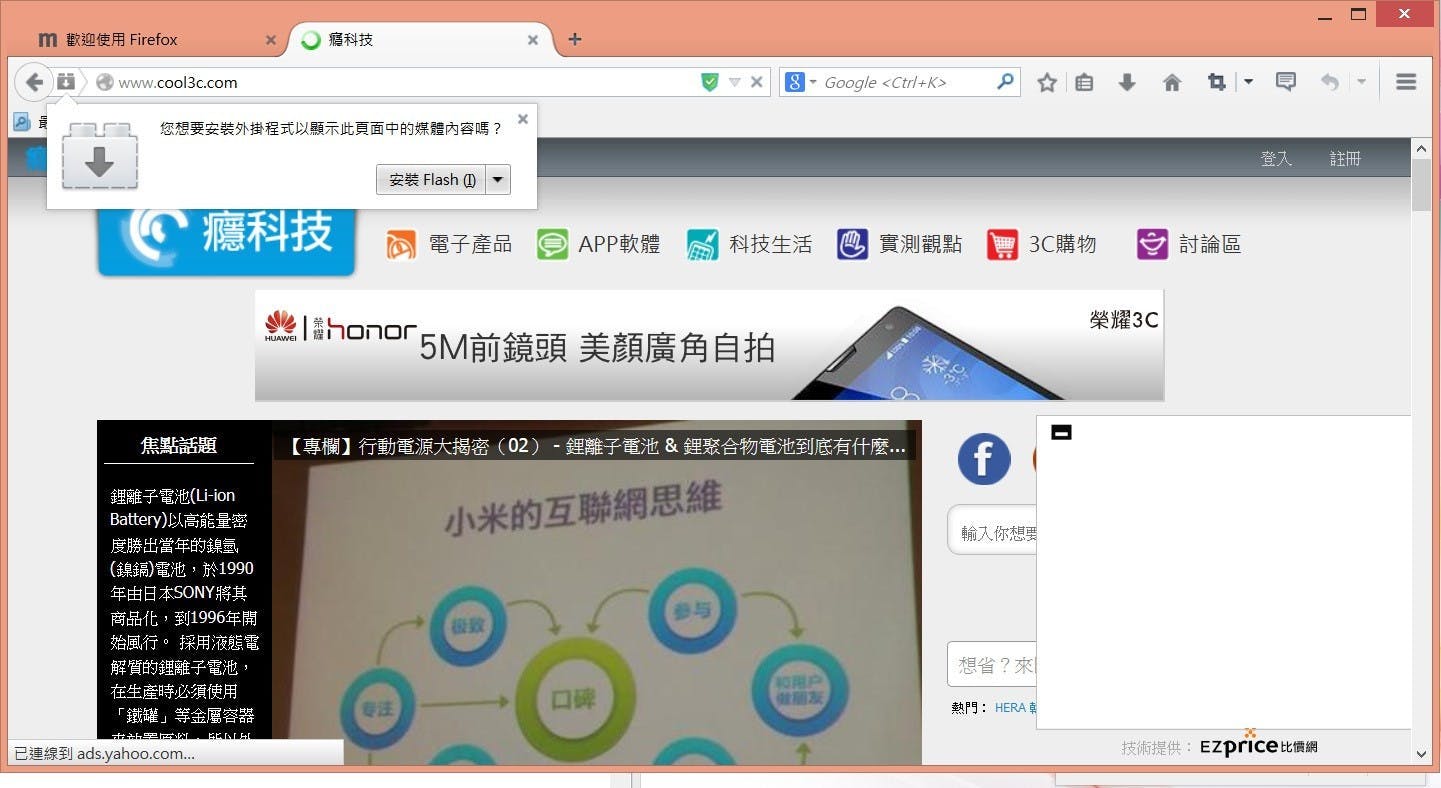Click the vertical scrollbar thumb
Image resolution: width=1441 pixels, height=788 pixels.
1421,184
